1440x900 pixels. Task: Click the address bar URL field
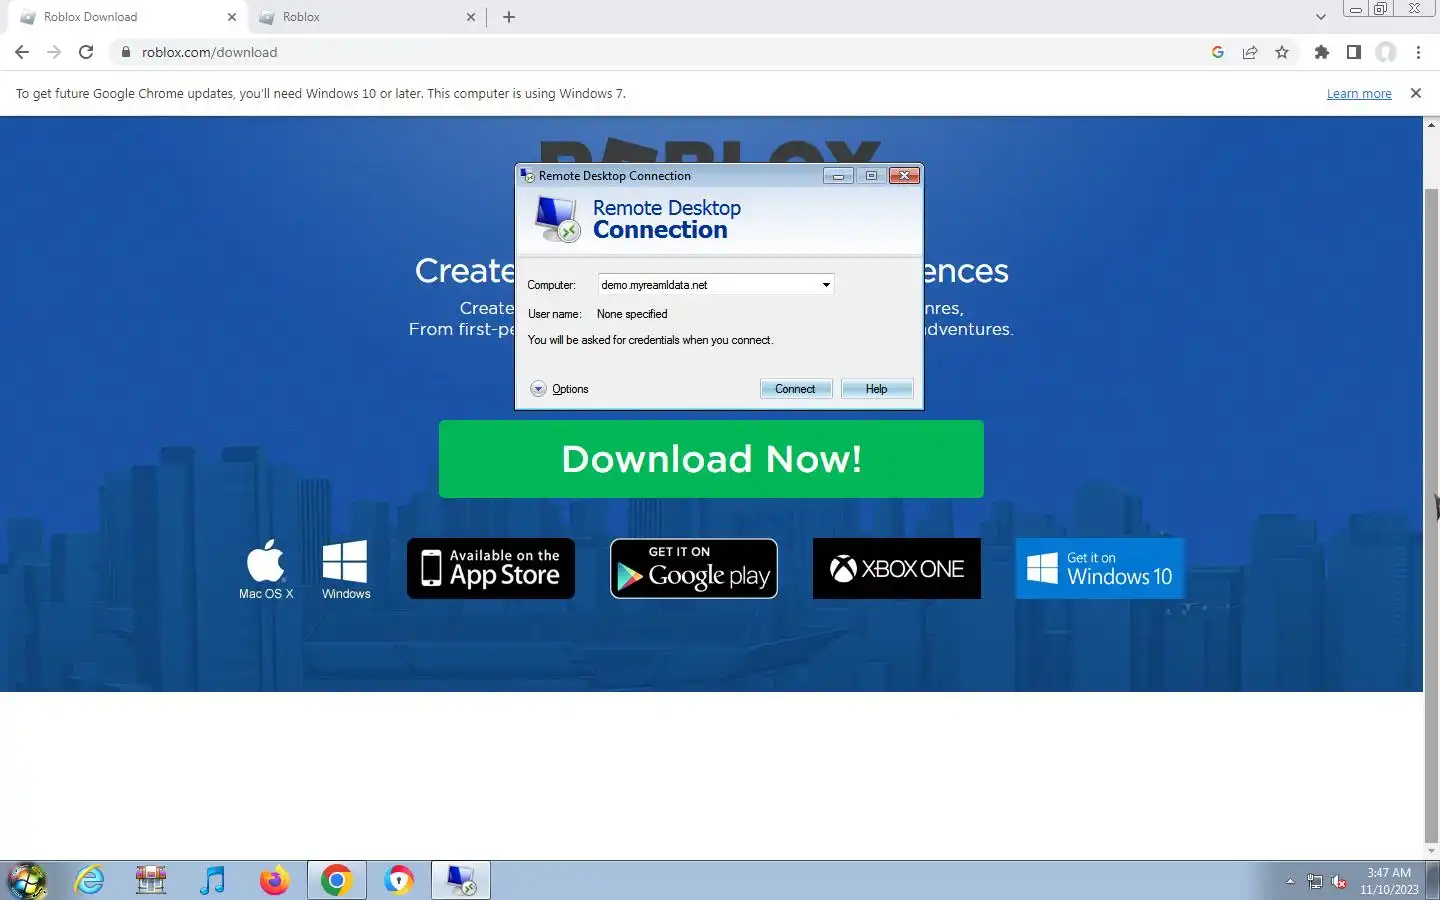[660, 52]
